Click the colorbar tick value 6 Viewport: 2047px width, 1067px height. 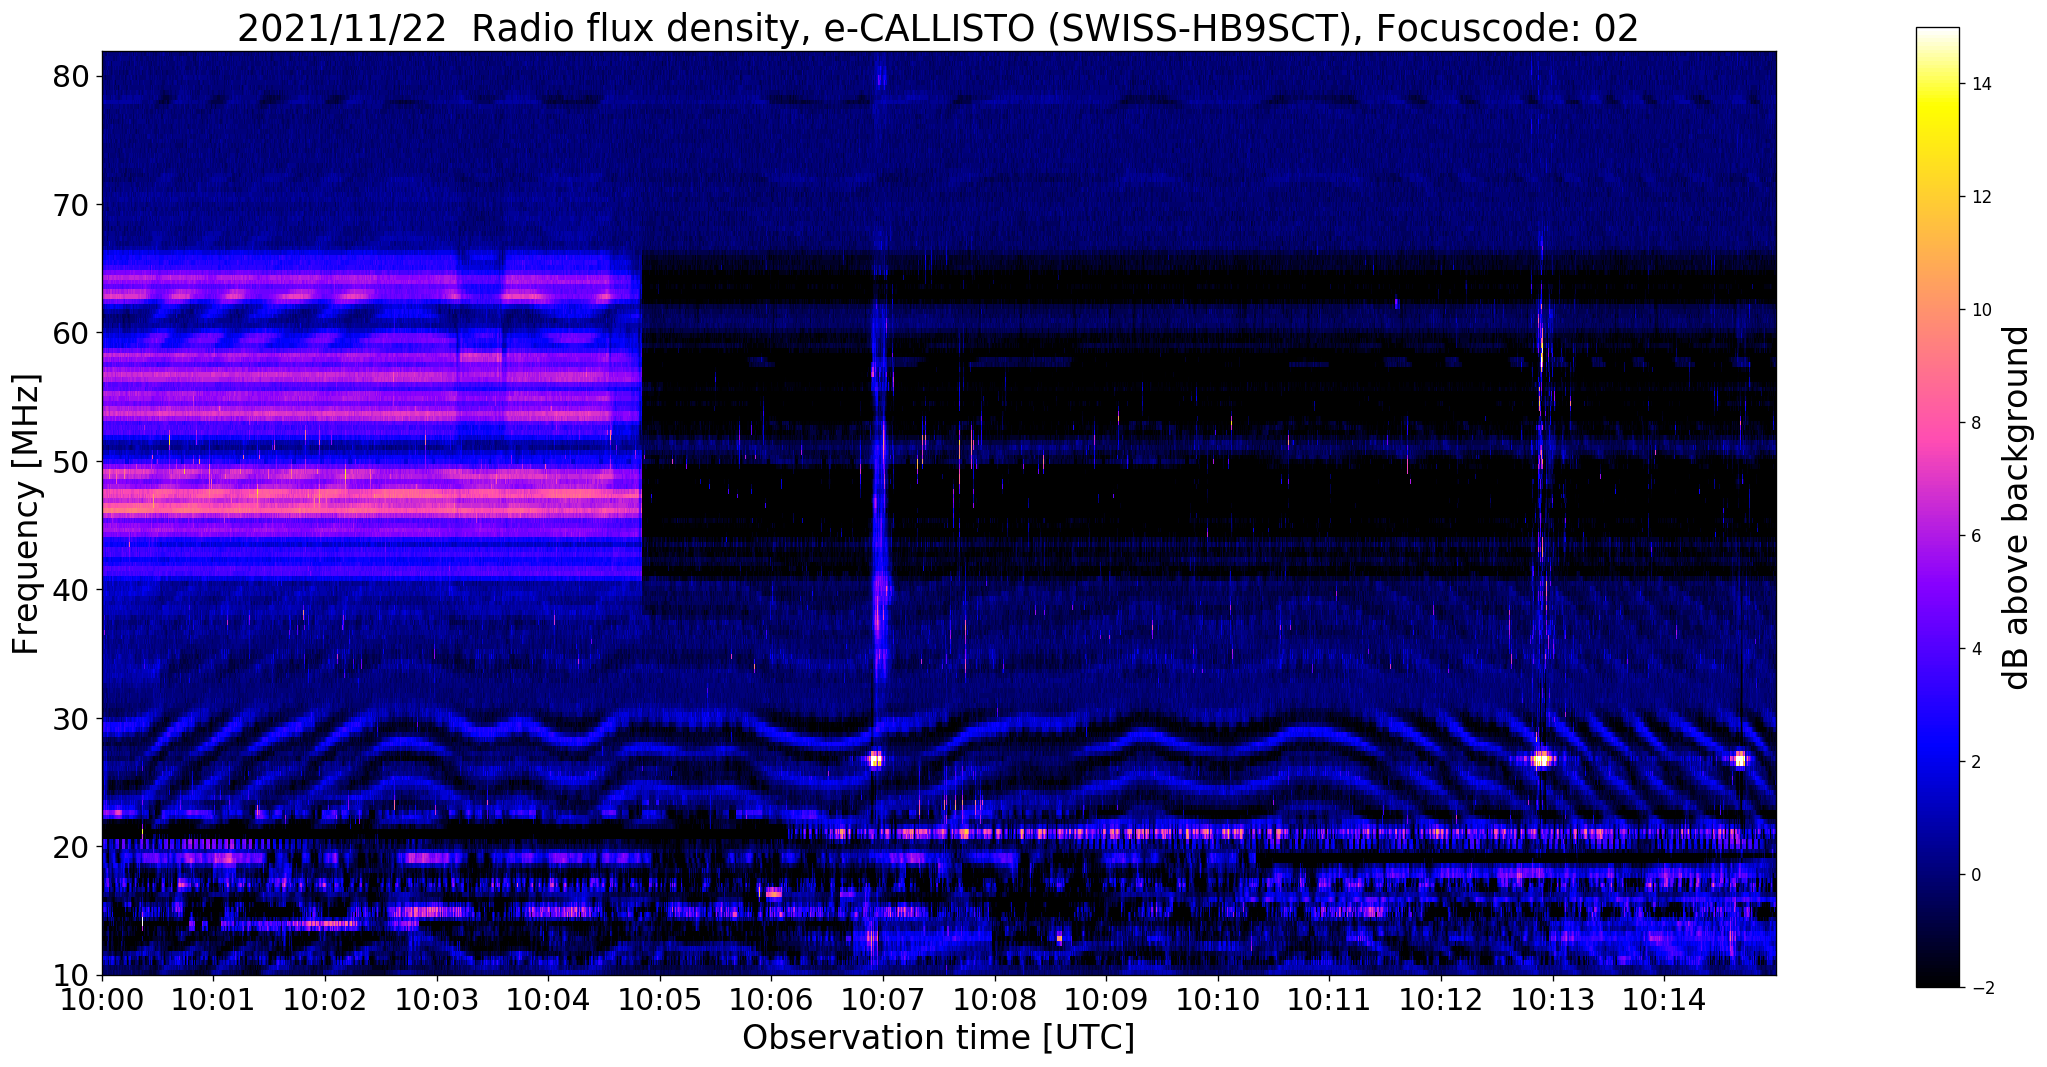tap(1974, 536)
